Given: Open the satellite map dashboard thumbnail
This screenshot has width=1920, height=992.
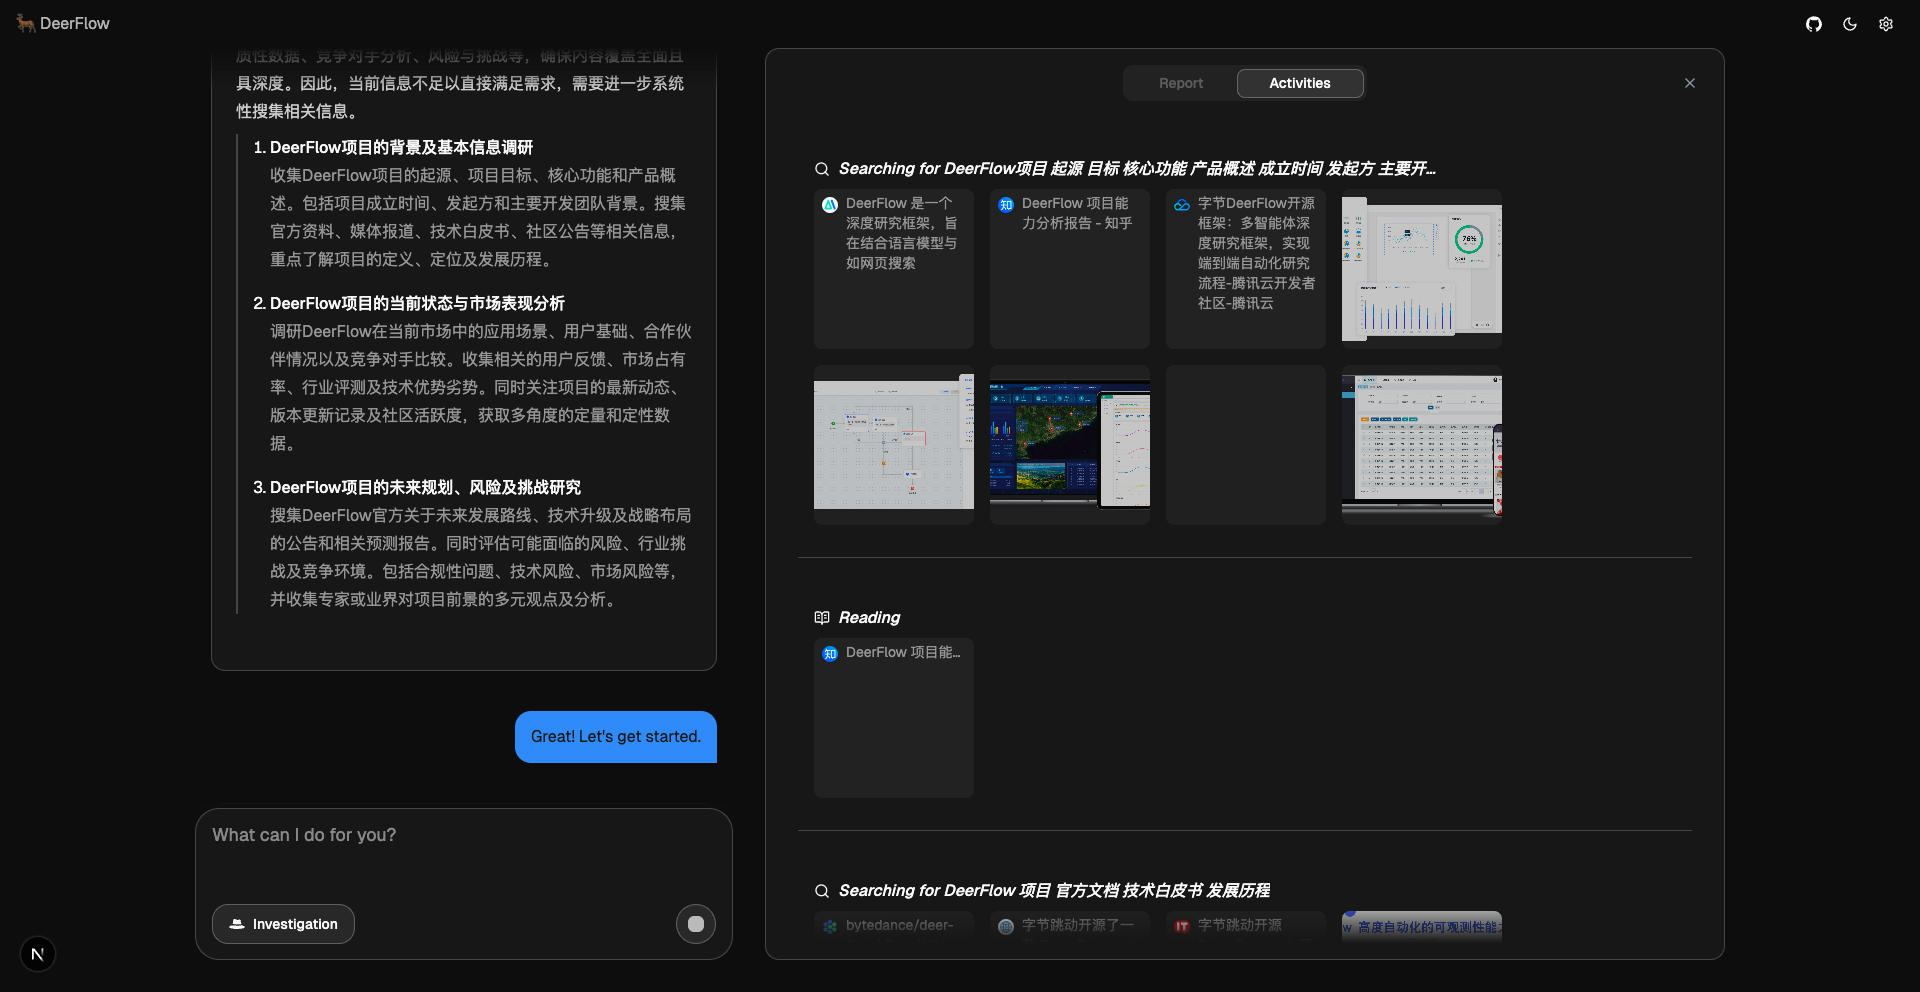Looking at the screenshot, I should [1069, 444].
